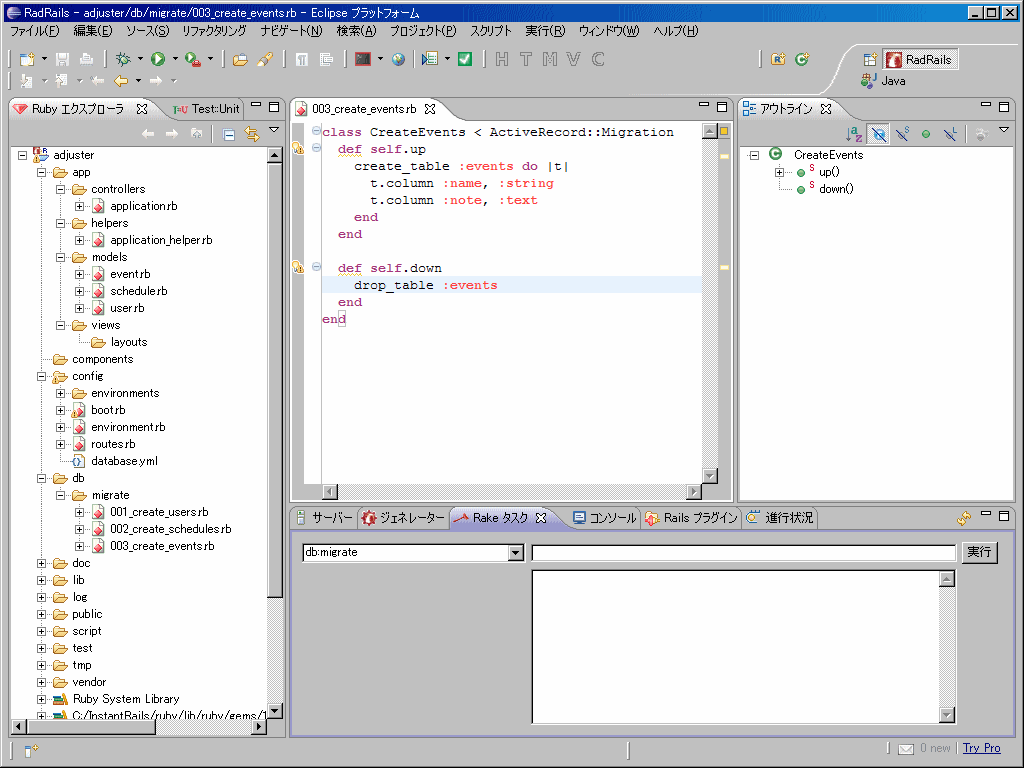Open the Debug launch icon in the toolbar

[122, 59]
